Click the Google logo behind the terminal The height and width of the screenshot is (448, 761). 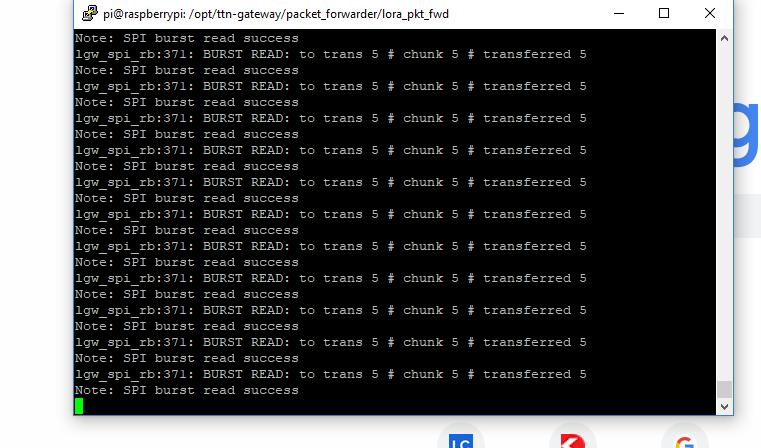tap(746, 135)
